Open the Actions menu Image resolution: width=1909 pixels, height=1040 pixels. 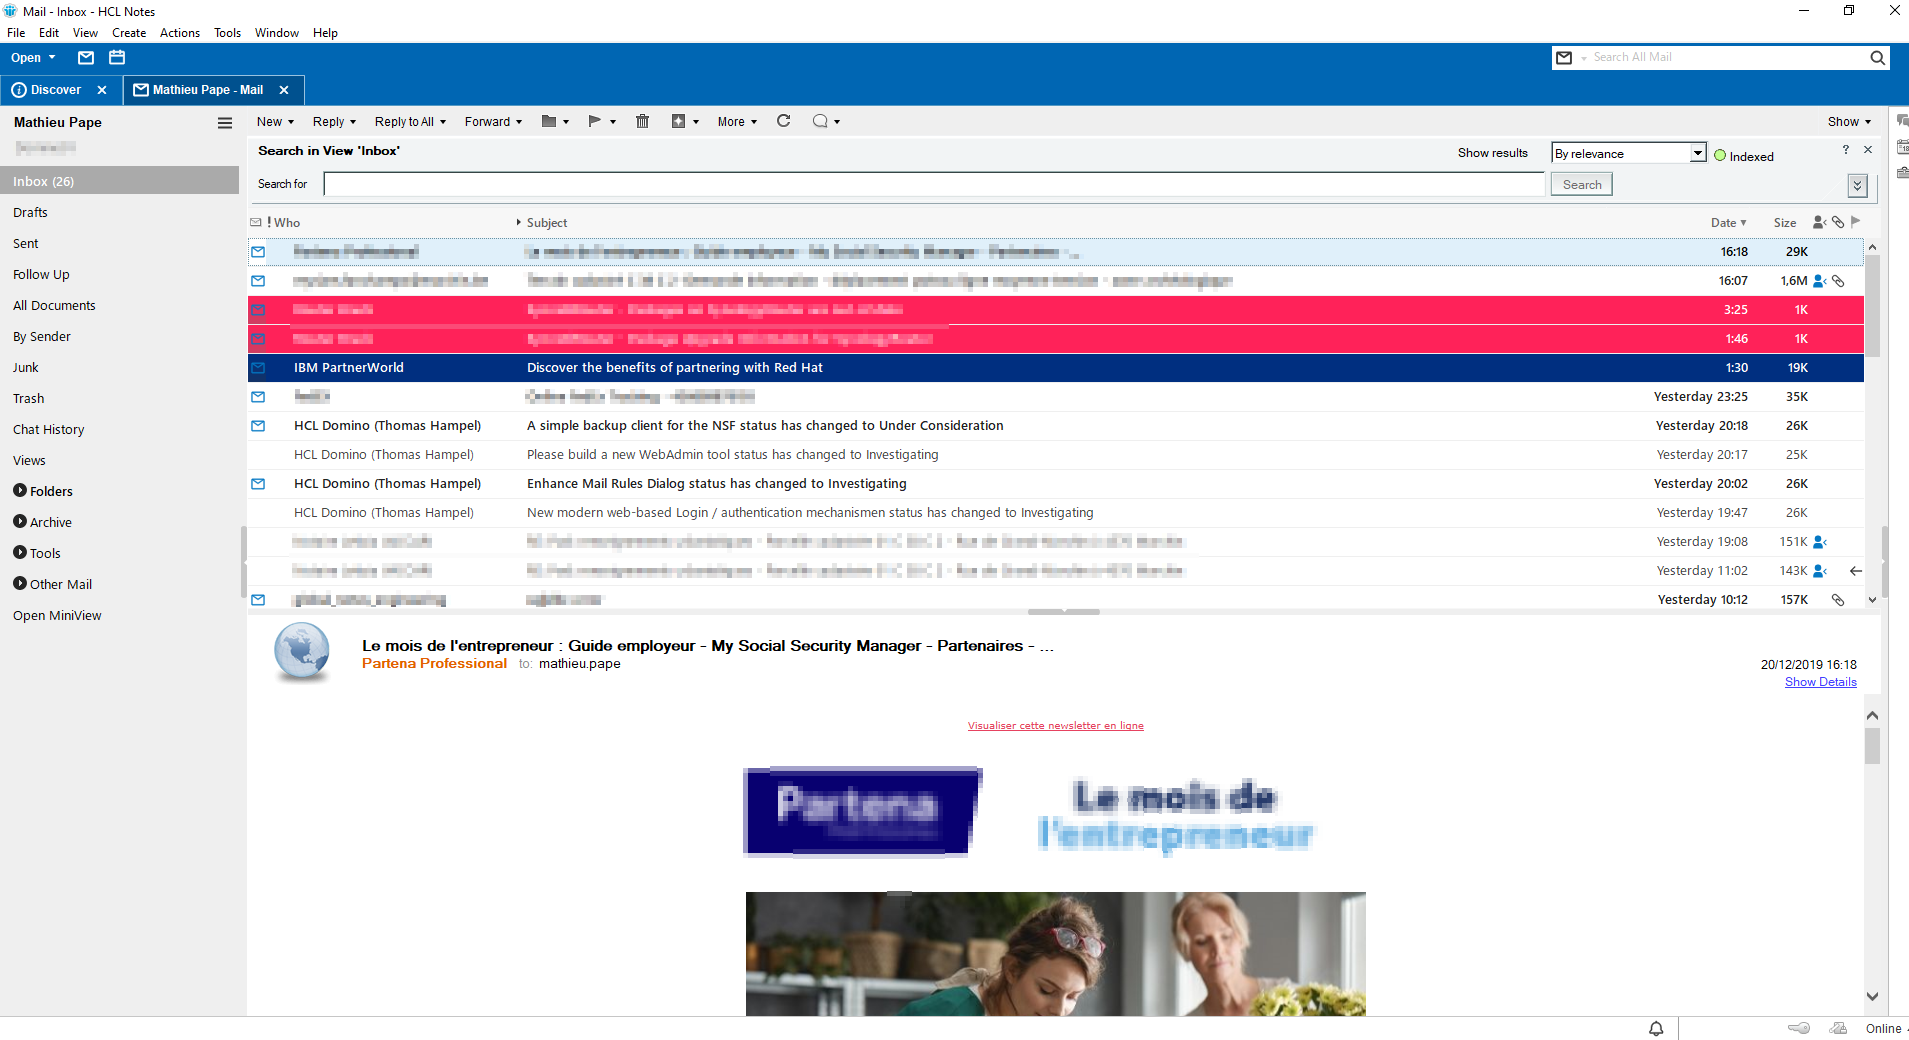[x=180, y=33]
